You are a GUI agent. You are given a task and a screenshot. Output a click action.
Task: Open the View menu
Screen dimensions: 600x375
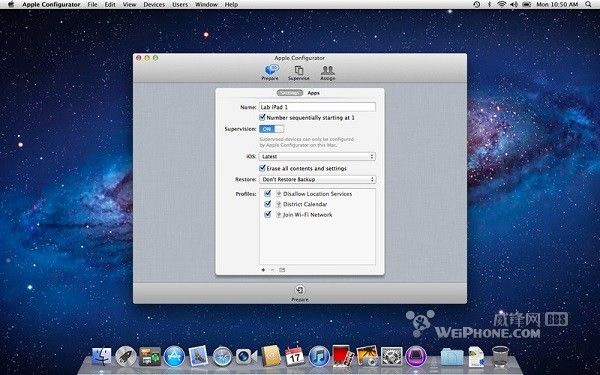pos(129,5)
